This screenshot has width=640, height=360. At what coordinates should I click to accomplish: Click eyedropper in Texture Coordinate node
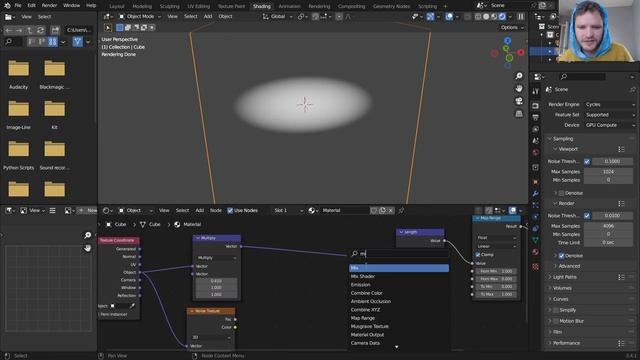132,306
